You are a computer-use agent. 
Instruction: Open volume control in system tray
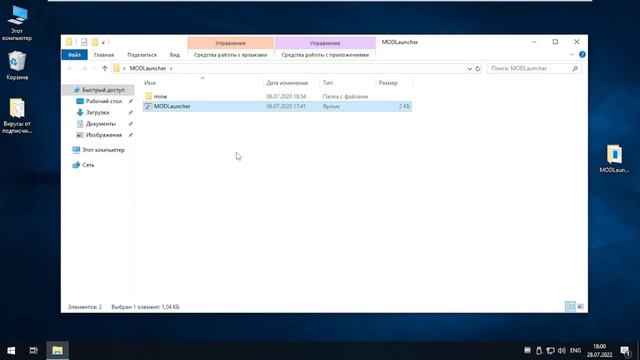(562, 351)
